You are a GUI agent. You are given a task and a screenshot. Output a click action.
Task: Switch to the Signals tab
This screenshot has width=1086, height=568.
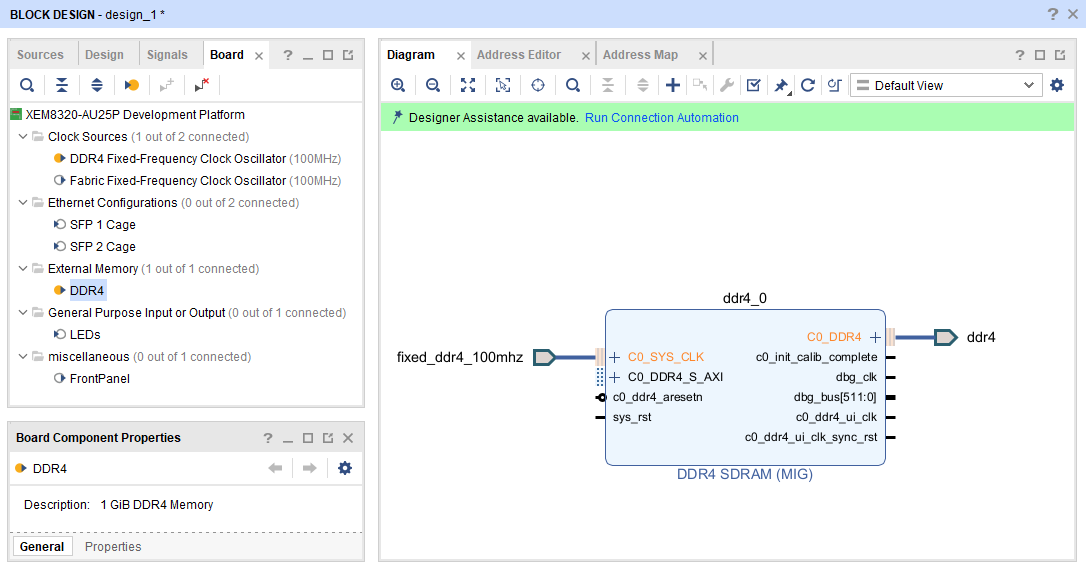[x=167, y=55]
